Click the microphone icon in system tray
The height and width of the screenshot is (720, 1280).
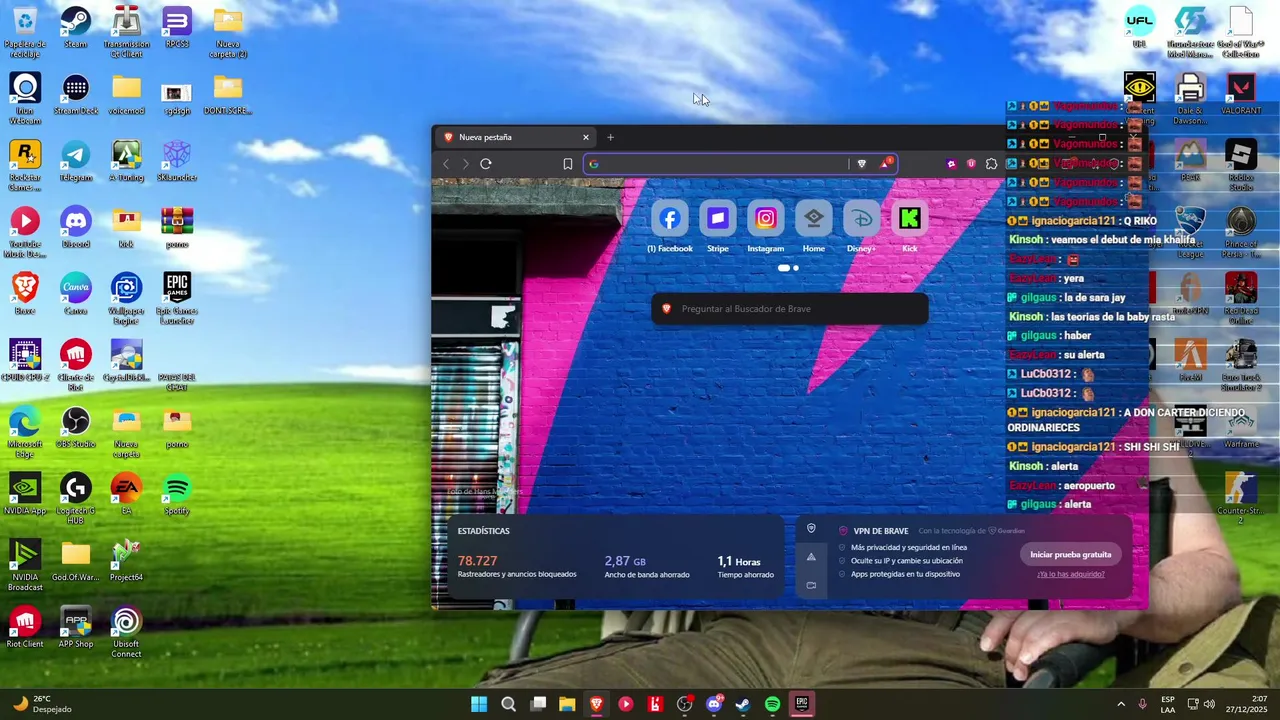[x=1142, y=704]
